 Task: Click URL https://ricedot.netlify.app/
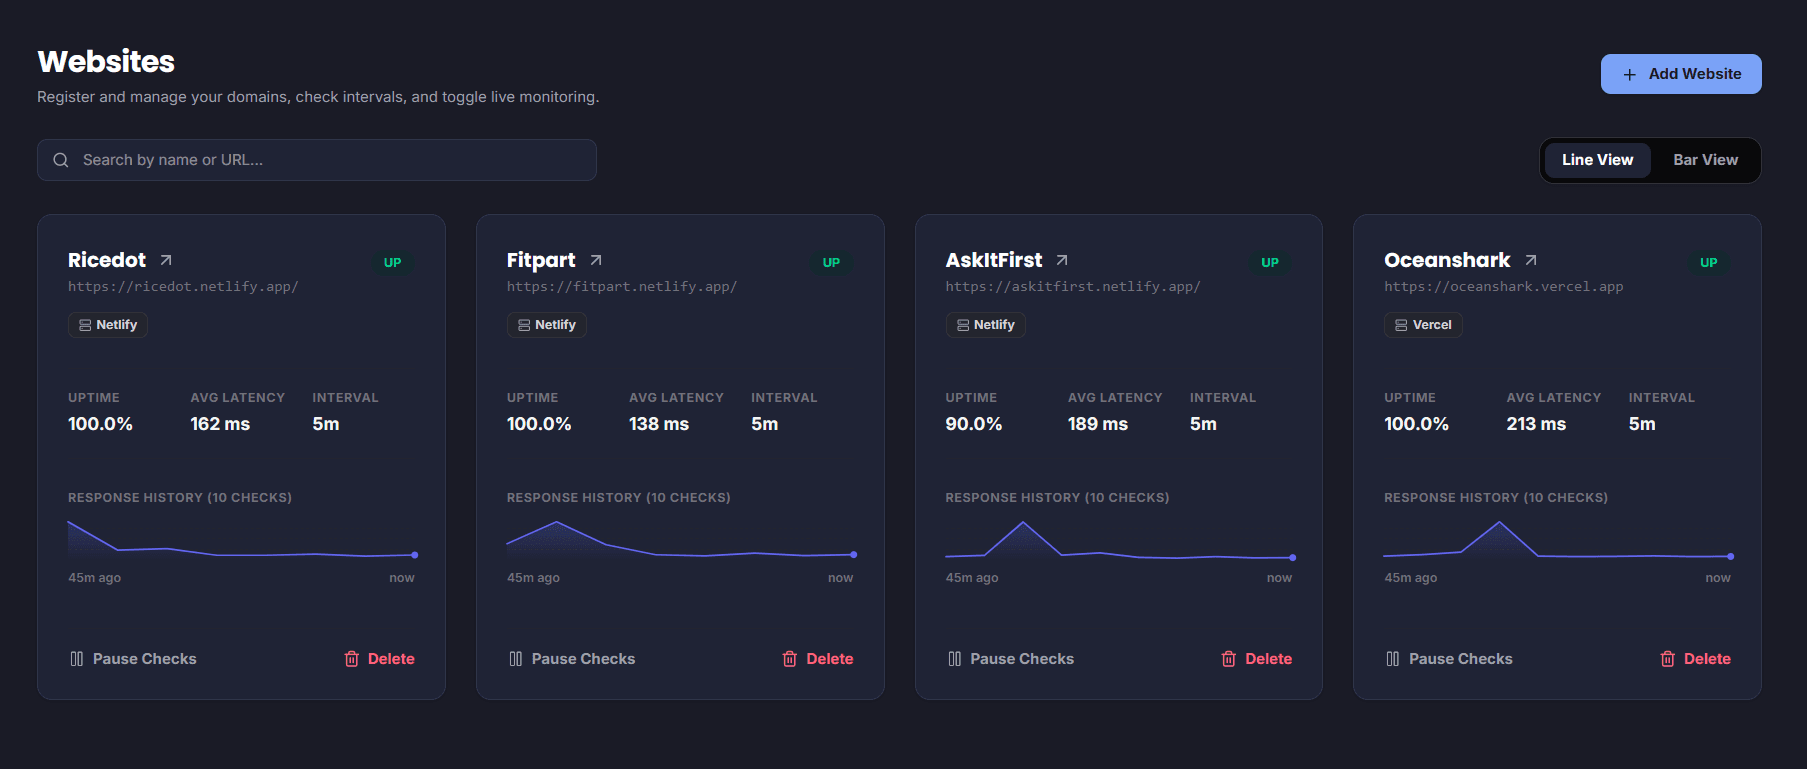pyautogui.click(x=183, y=287)
